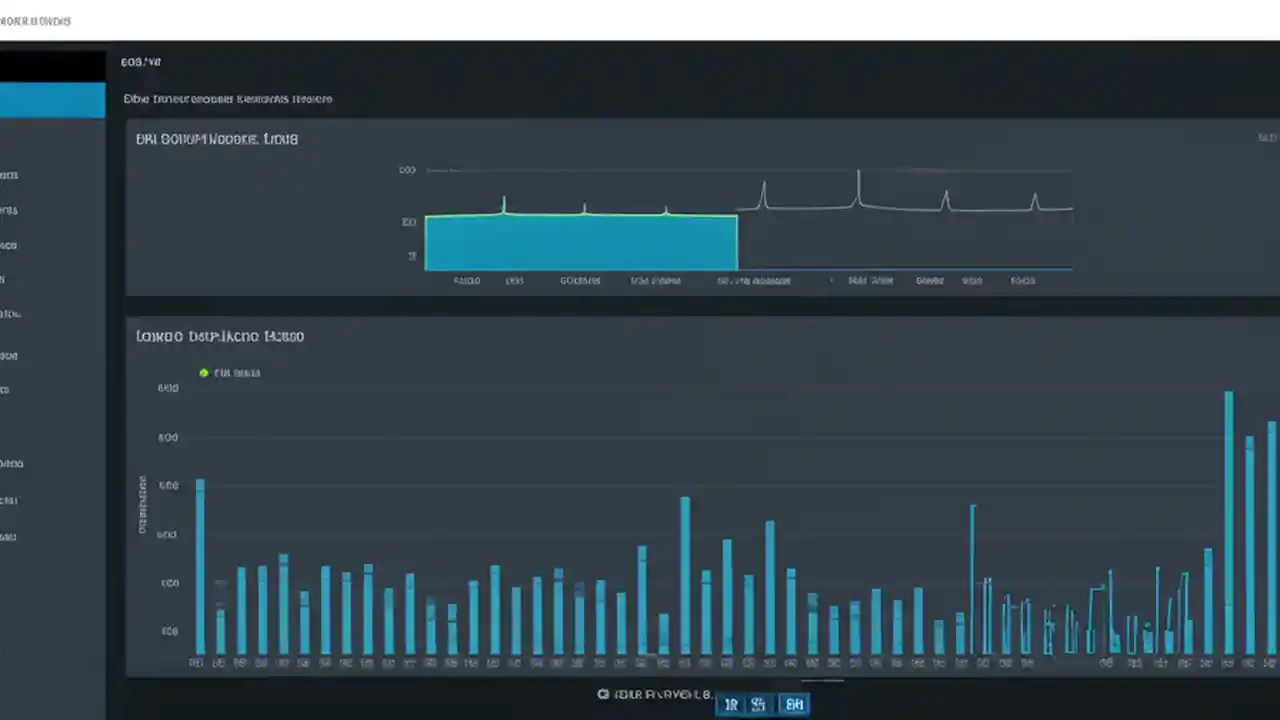The width and height of the screenshot is (1280, 720).
Task: Click the tallest bar in the bottom chart
Action: pyautogui.click(x=1228, y=520)
